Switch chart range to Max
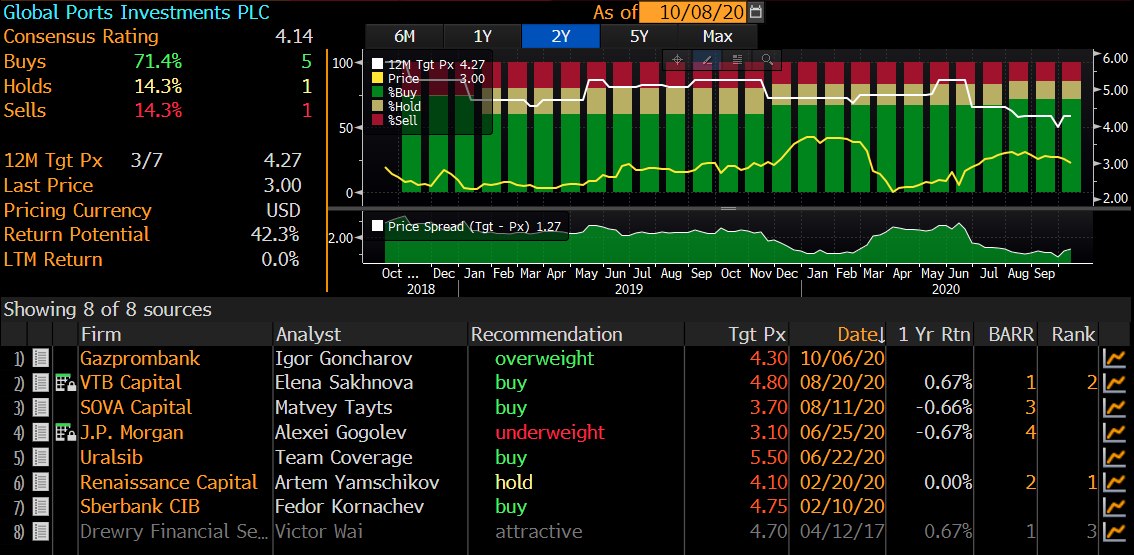Image resolution: width=1134 pixels, height=555 pixels. (x=717, y=36)
